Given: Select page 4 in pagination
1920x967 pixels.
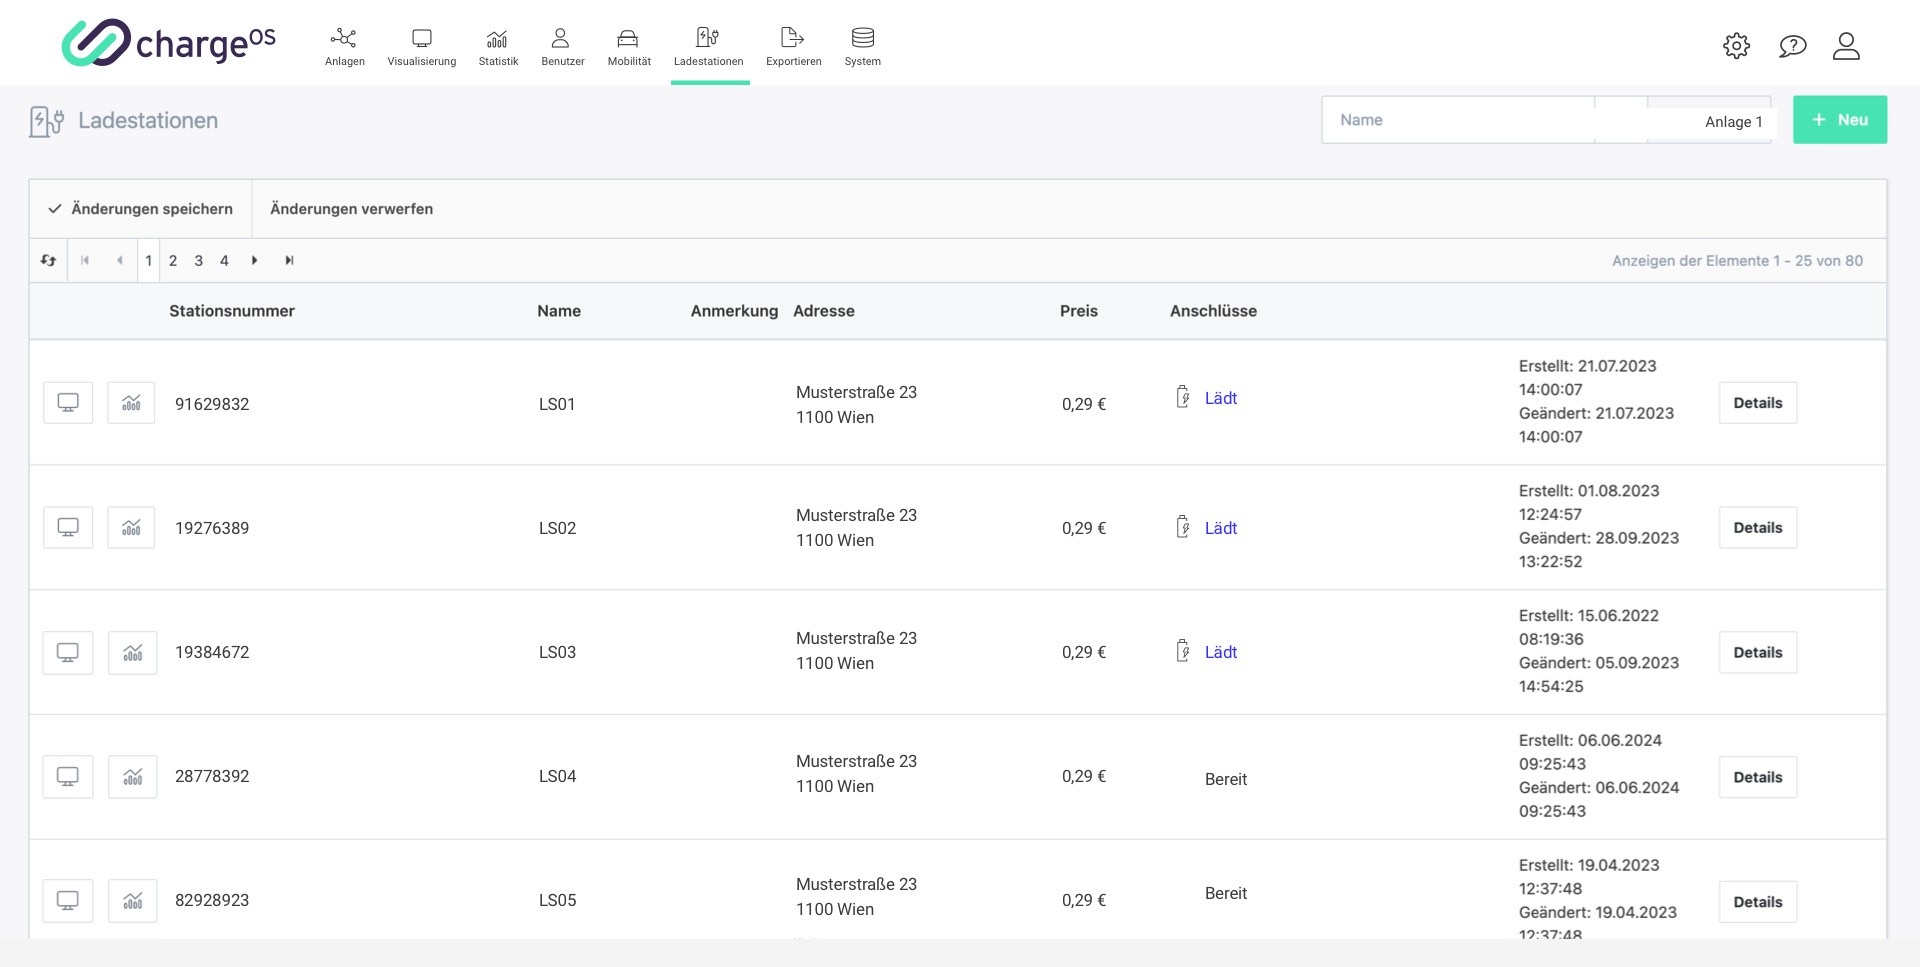Looking at the screenshot, I should click(224, 260).
